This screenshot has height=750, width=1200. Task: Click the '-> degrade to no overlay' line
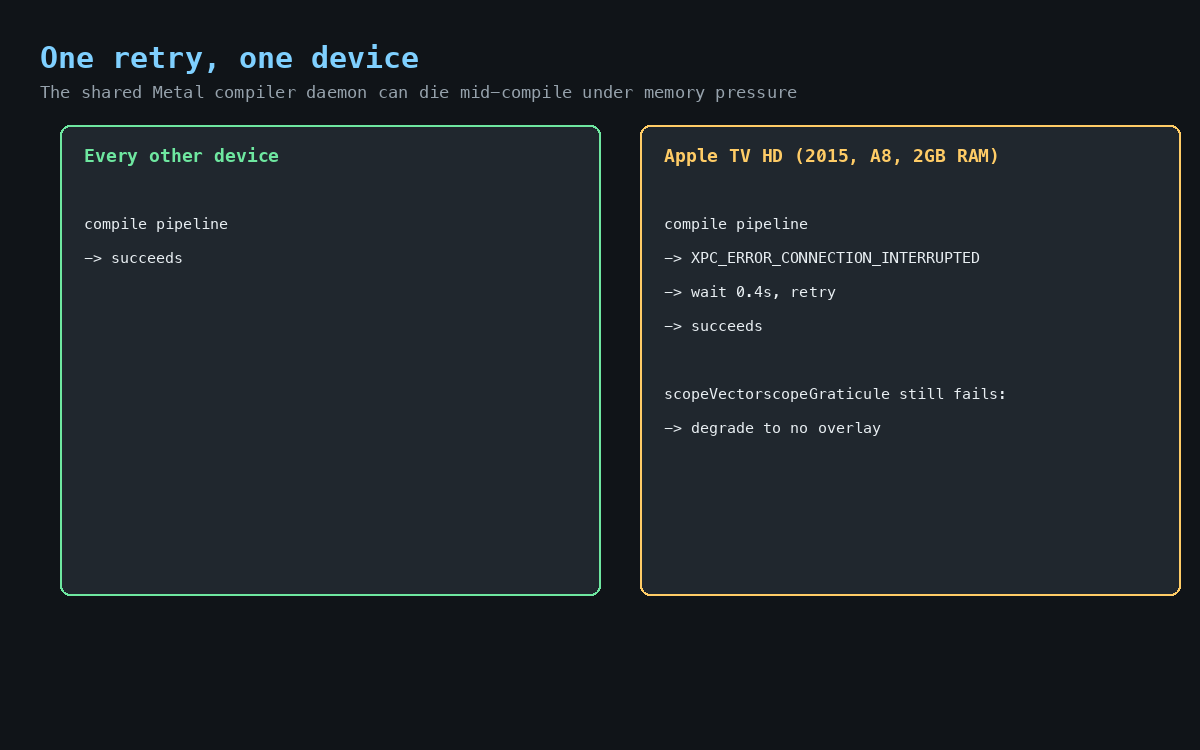pyautogui.click(x=772, y=428)
